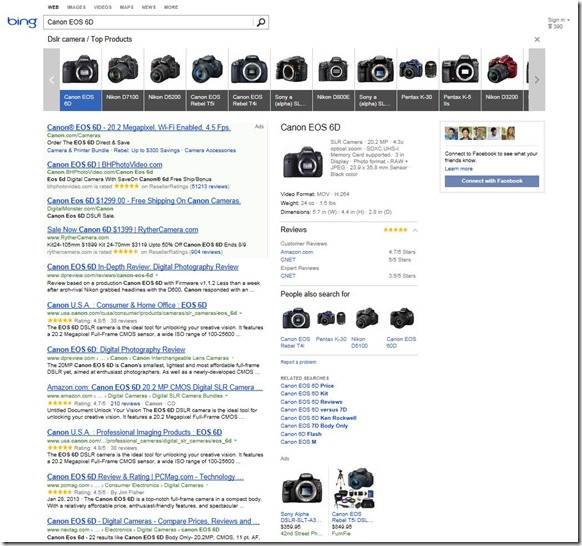Advance carousel with right arrow
The height and width of the screenshot is (546, 582).
(x=537, y=79)
